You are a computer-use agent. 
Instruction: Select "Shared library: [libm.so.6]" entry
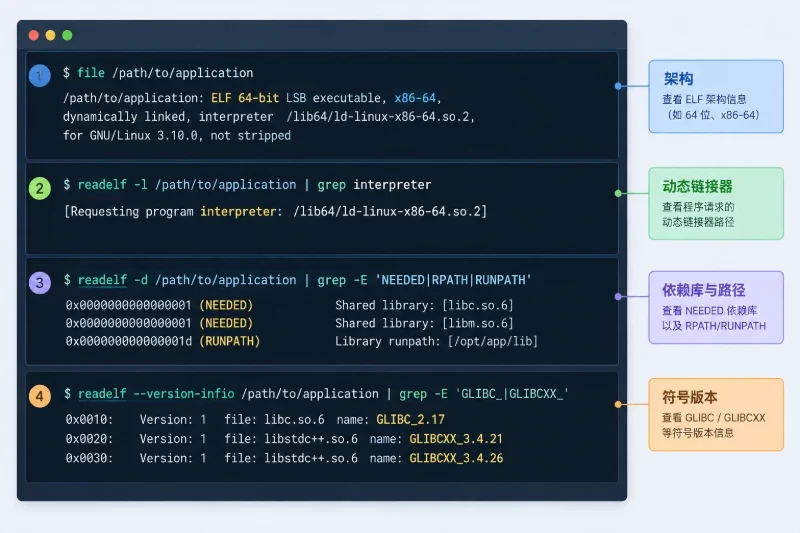click(424, 323)
